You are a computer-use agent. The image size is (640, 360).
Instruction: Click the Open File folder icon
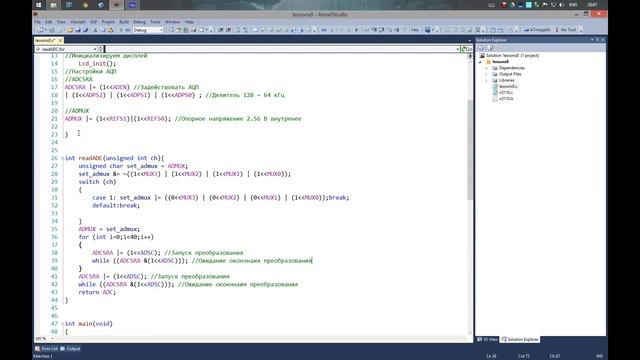point(70,30)
